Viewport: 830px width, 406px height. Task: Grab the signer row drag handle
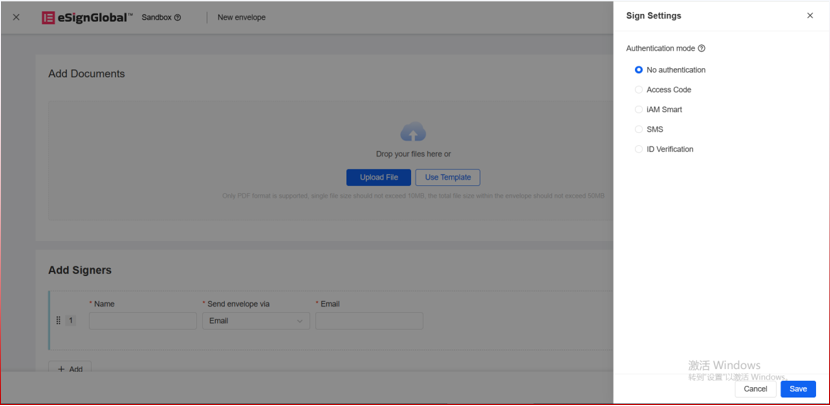tap(58, 321)
